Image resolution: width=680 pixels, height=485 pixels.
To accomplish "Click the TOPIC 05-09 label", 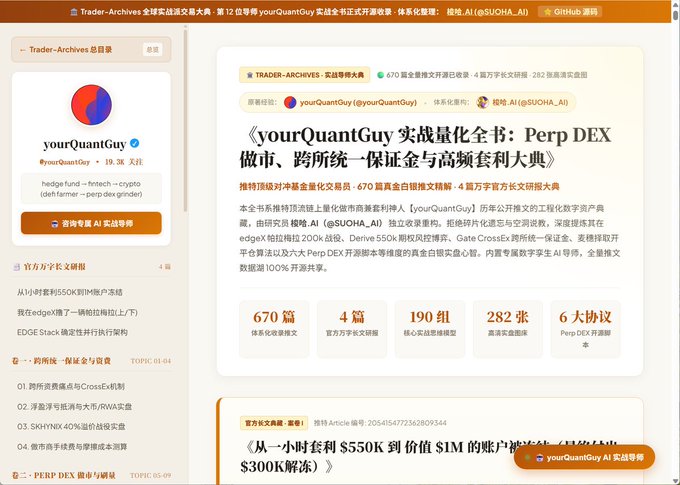I will point(151,475).
